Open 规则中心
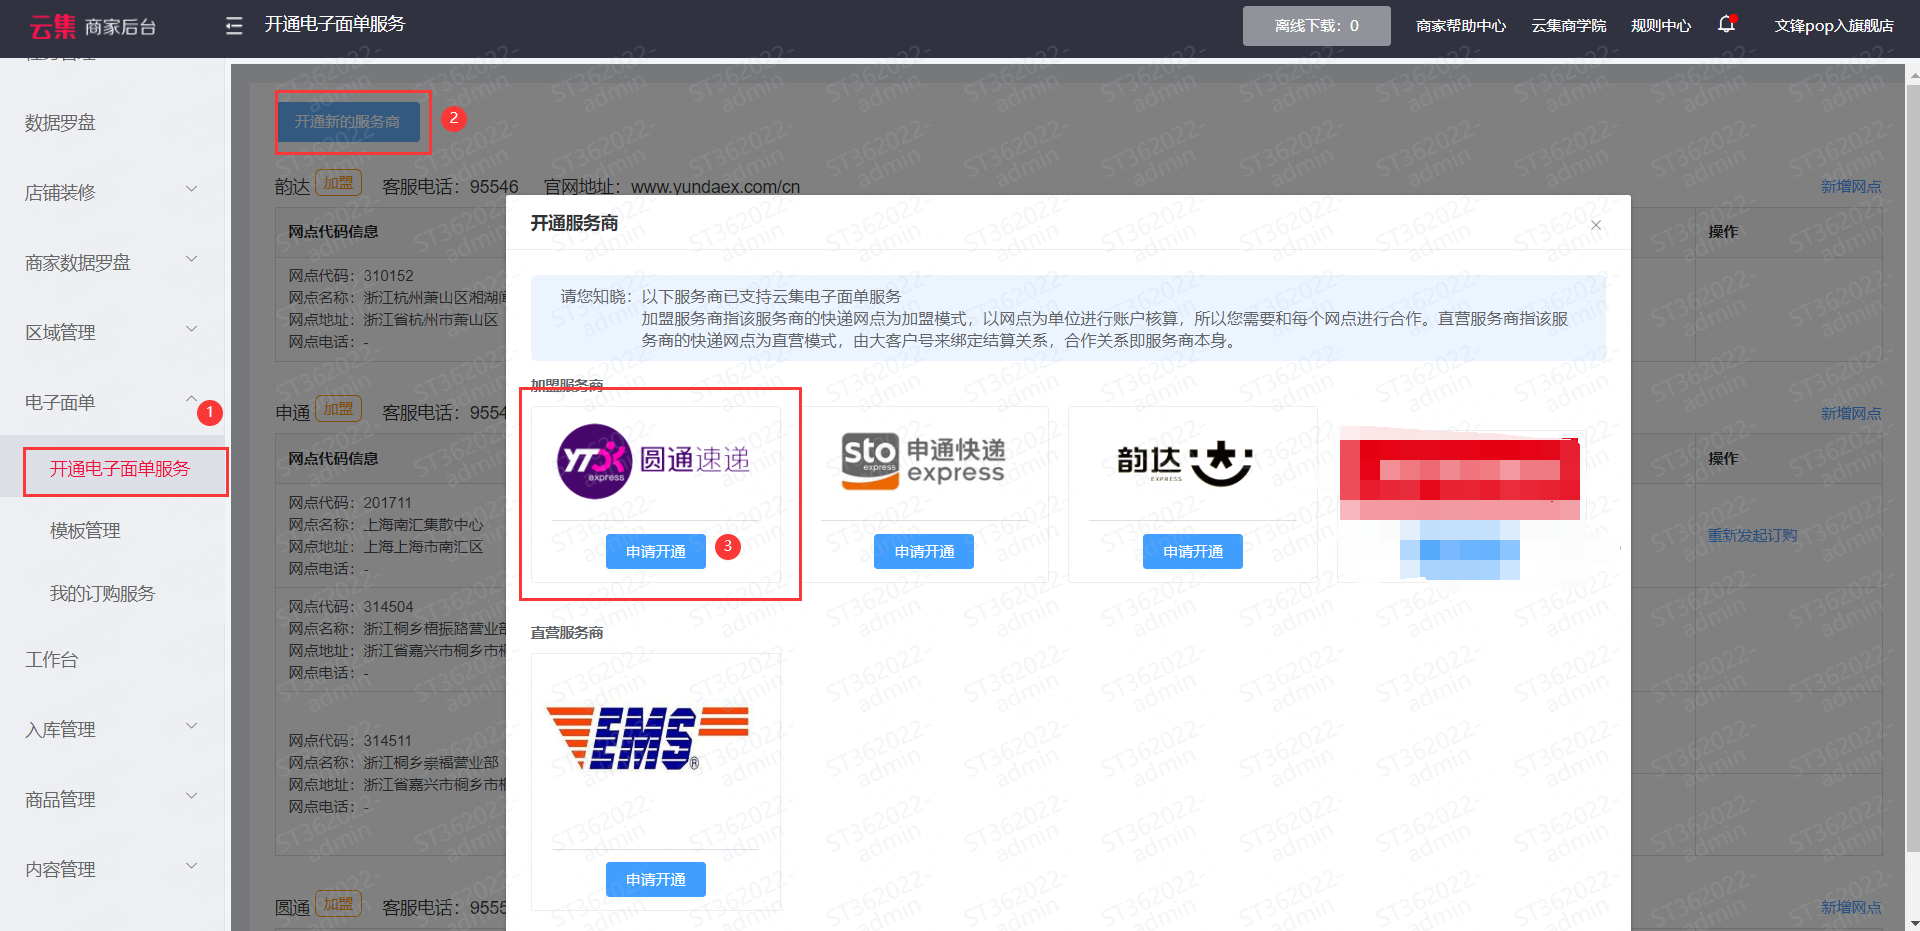 [x=1661, y=26]
